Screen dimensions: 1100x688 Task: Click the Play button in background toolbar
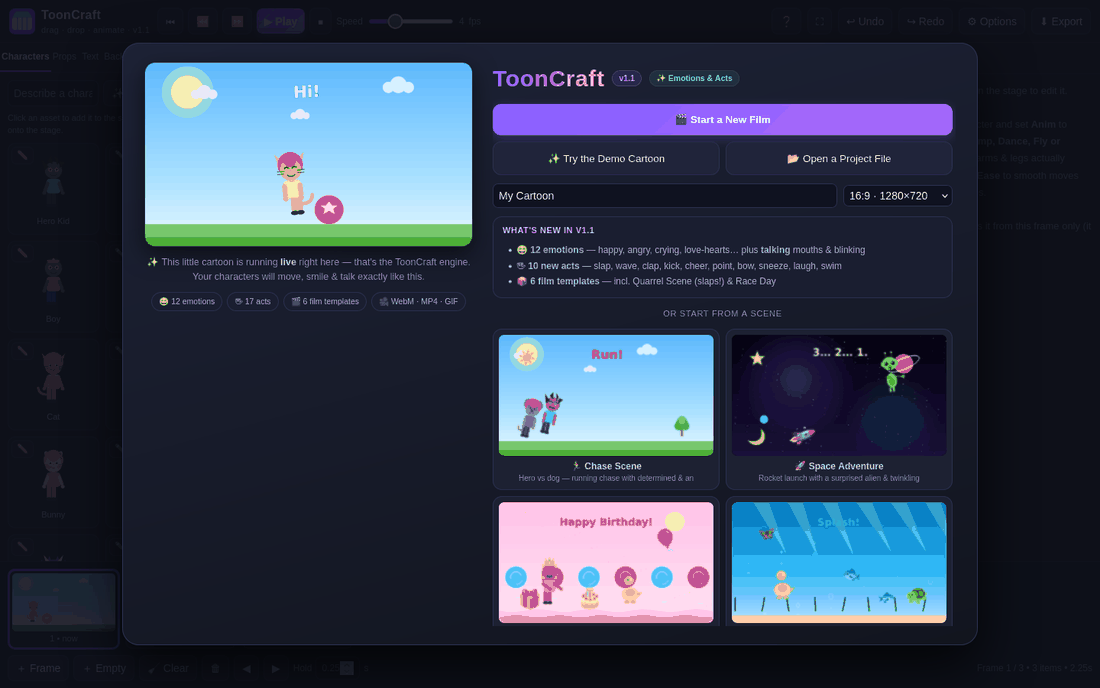281,22
